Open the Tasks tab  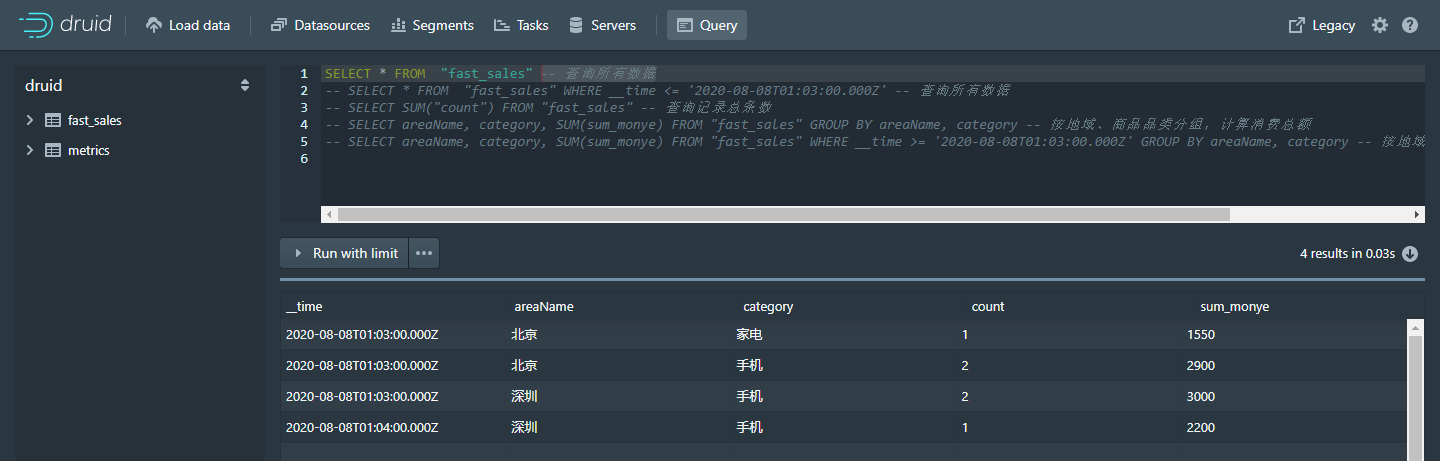click(521, 25)
